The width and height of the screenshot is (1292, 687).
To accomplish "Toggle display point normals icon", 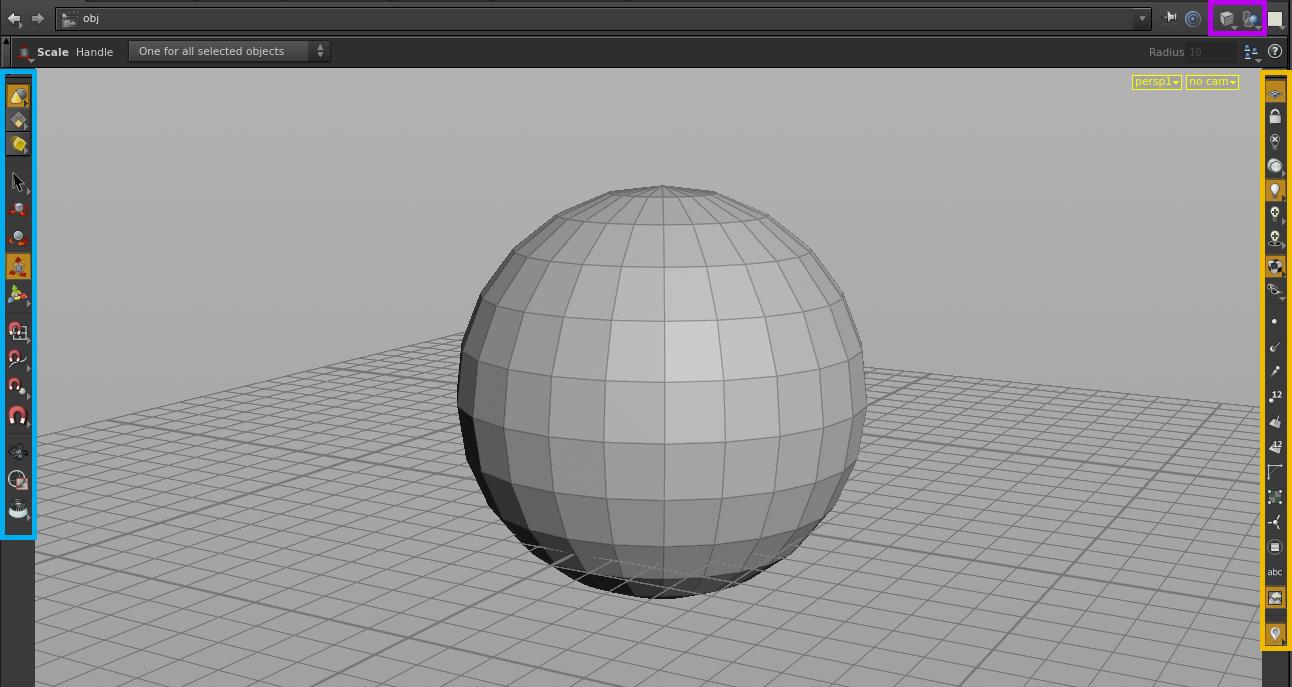I will [1275, 347].
